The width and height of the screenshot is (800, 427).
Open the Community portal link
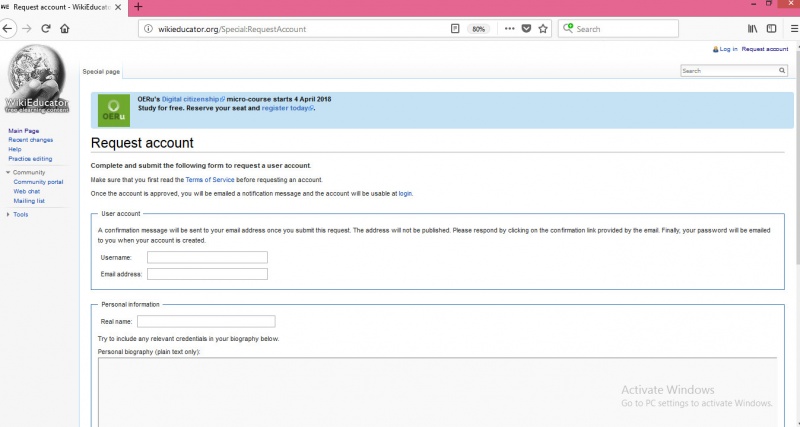click(x=38, y=182)
